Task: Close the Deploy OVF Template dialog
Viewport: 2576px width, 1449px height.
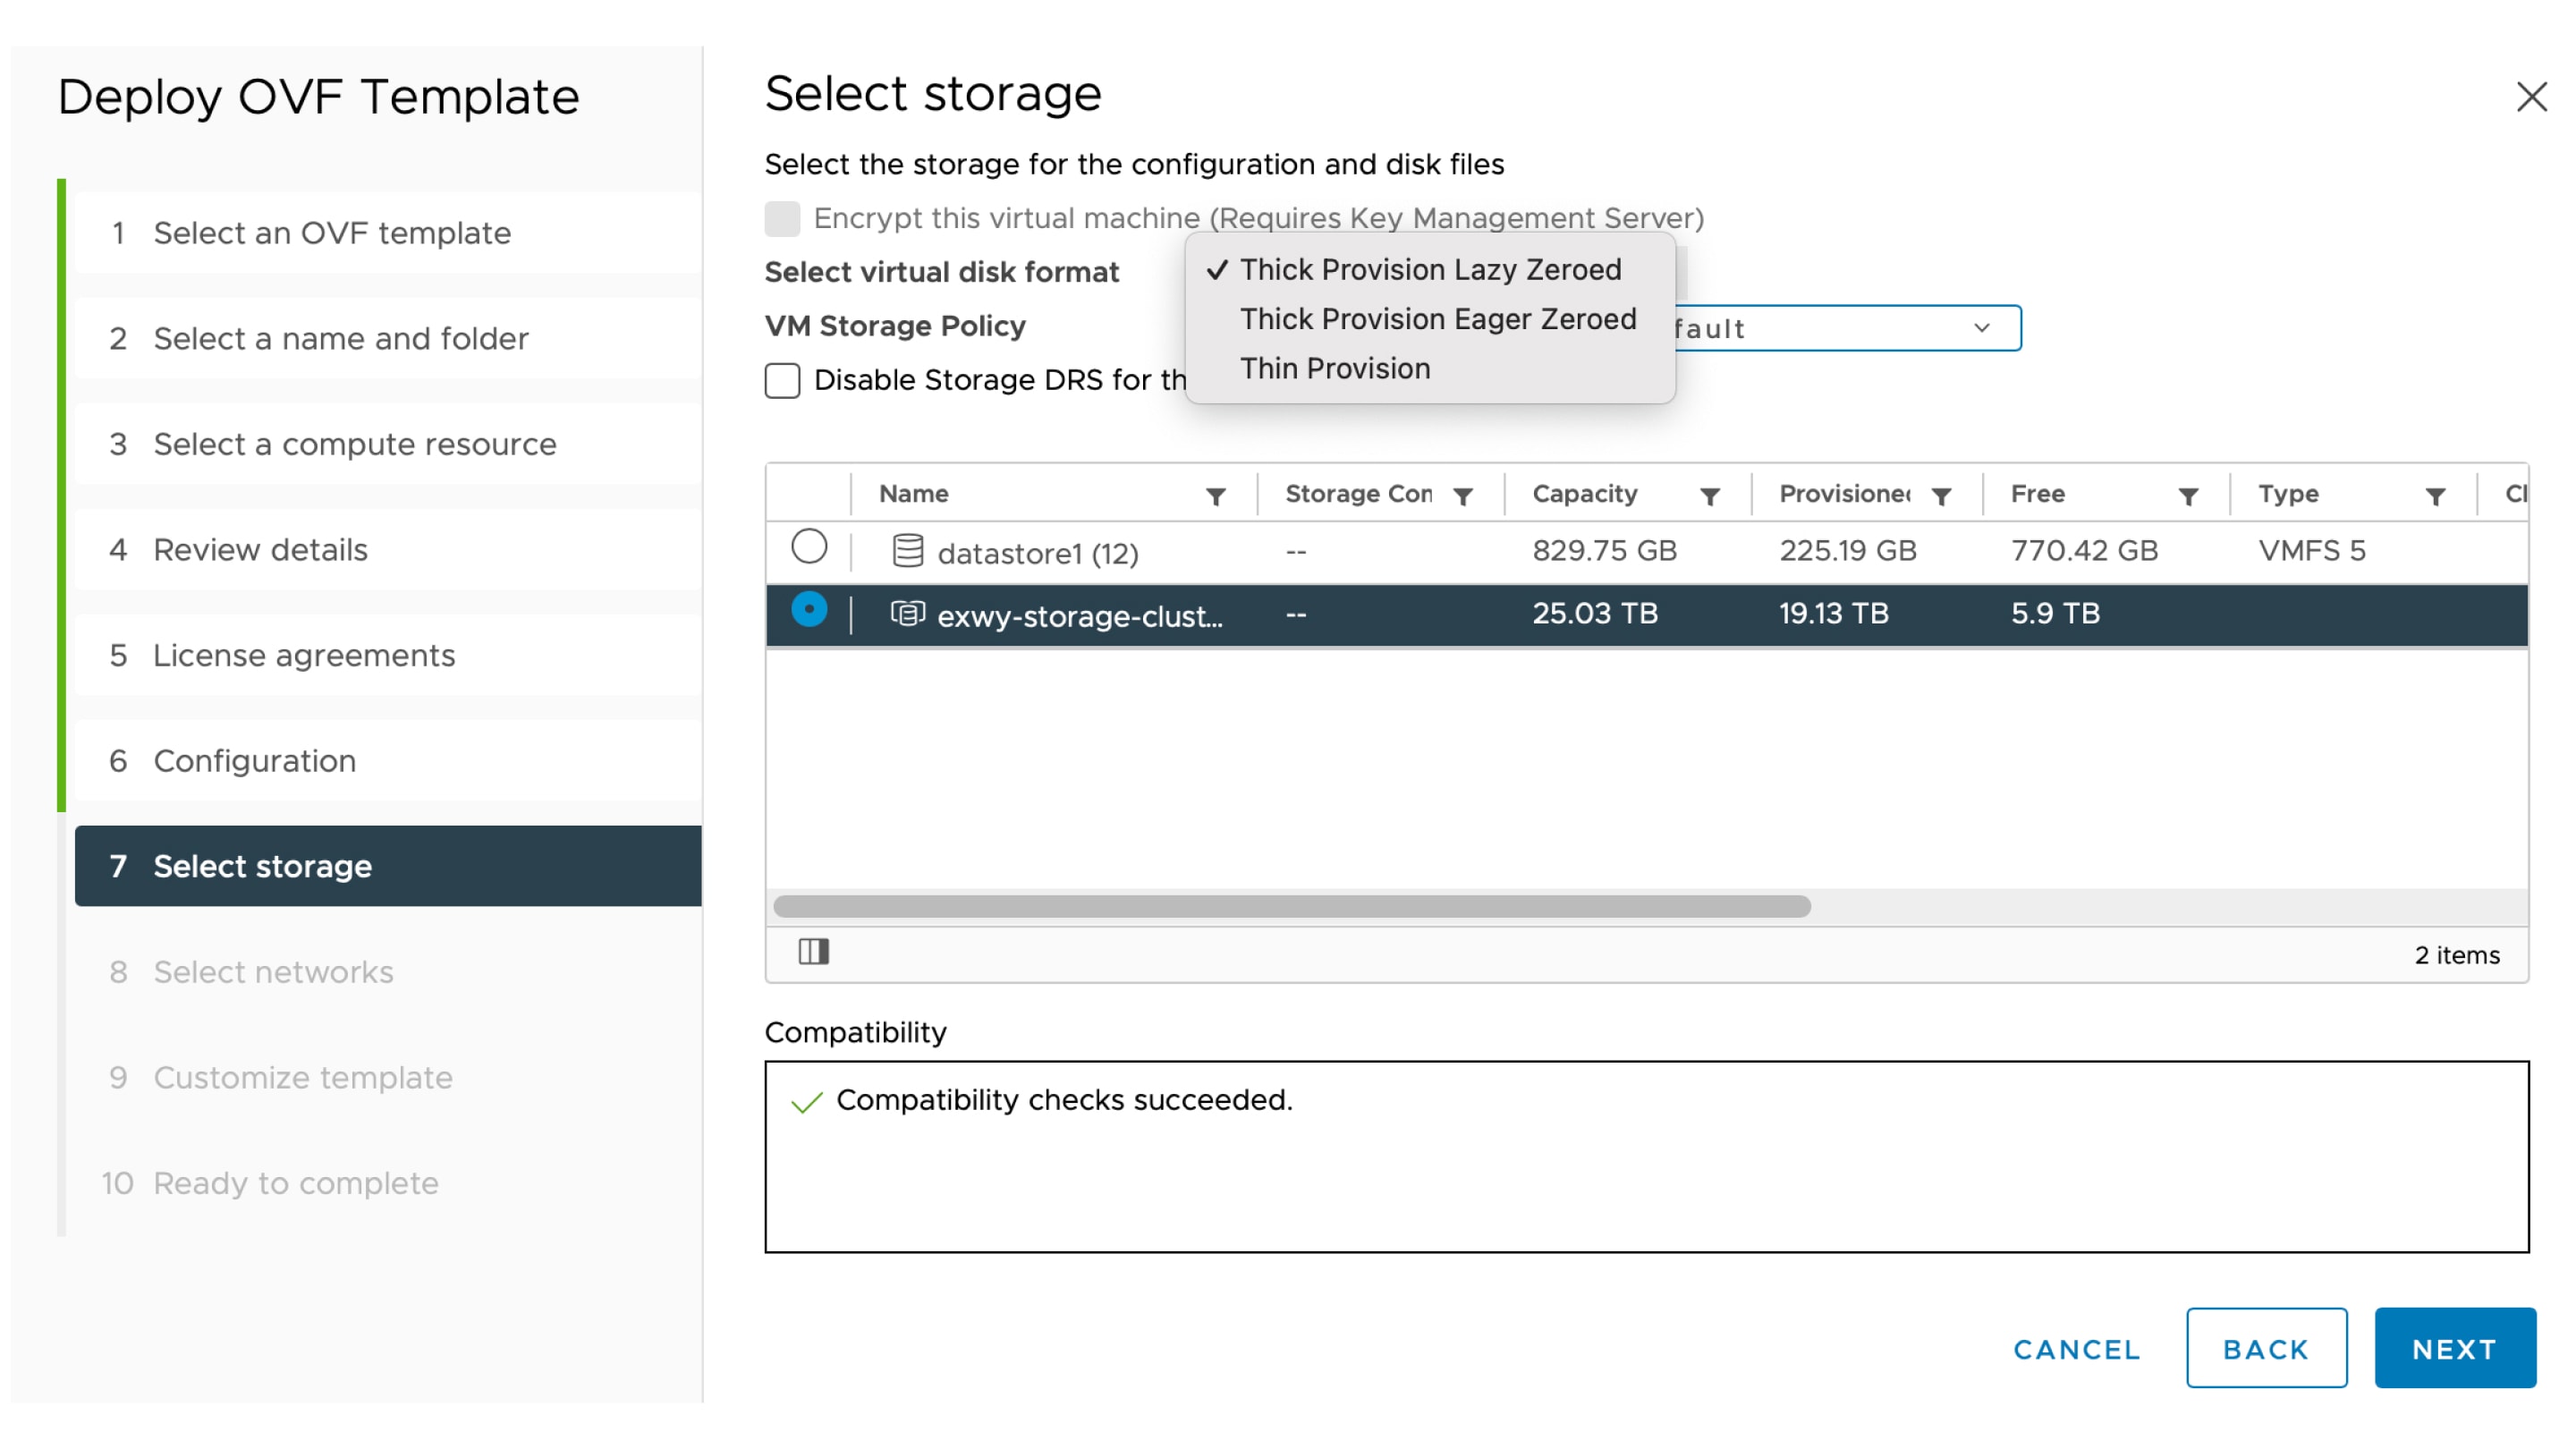Action: 2530,97
